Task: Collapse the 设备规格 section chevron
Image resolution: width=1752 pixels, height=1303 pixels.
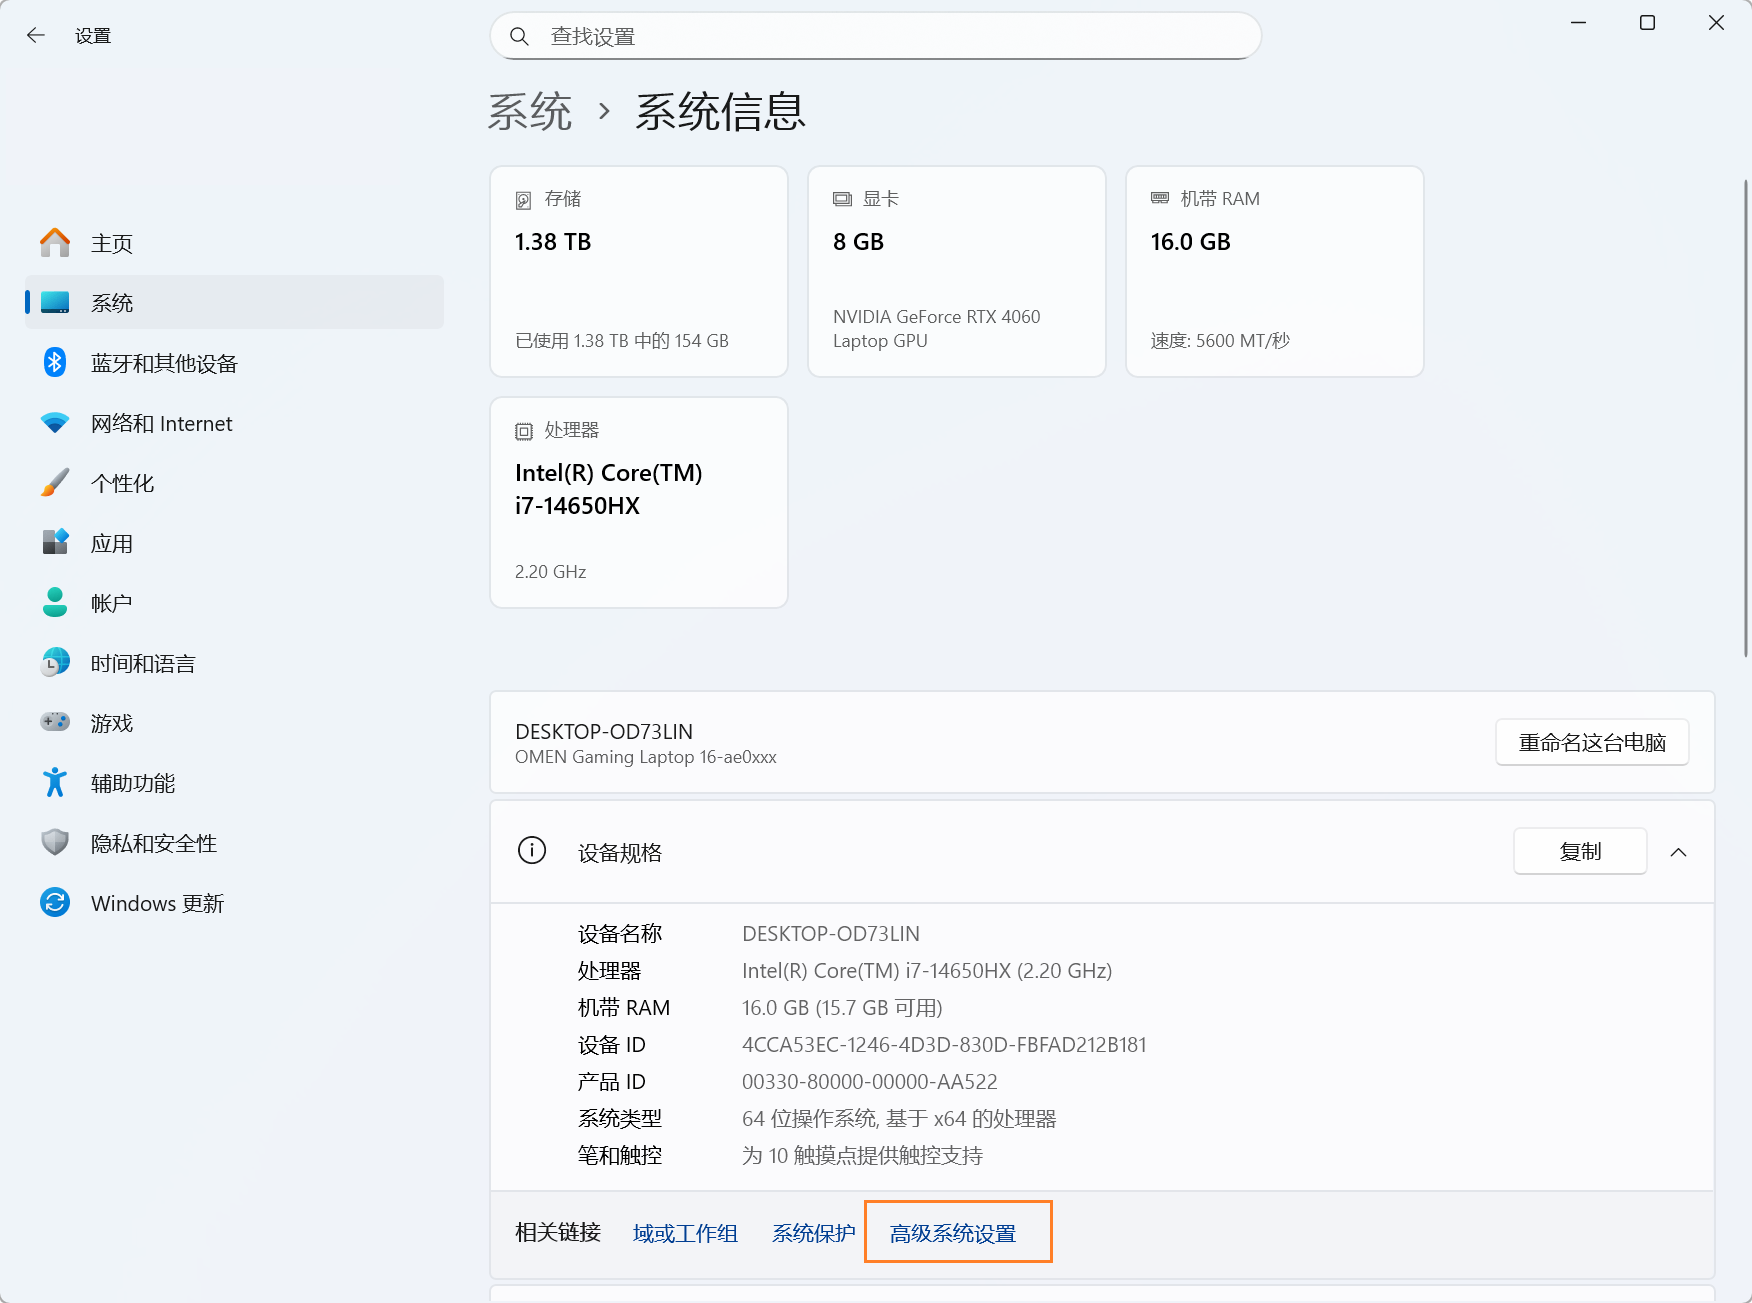Action: (1678, 852)
